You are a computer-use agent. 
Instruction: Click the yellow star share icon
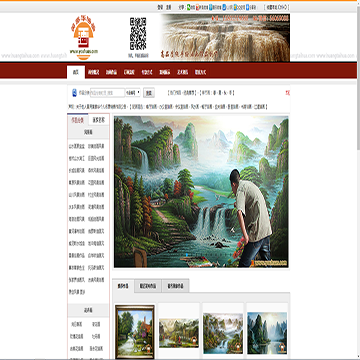(235, 7)
